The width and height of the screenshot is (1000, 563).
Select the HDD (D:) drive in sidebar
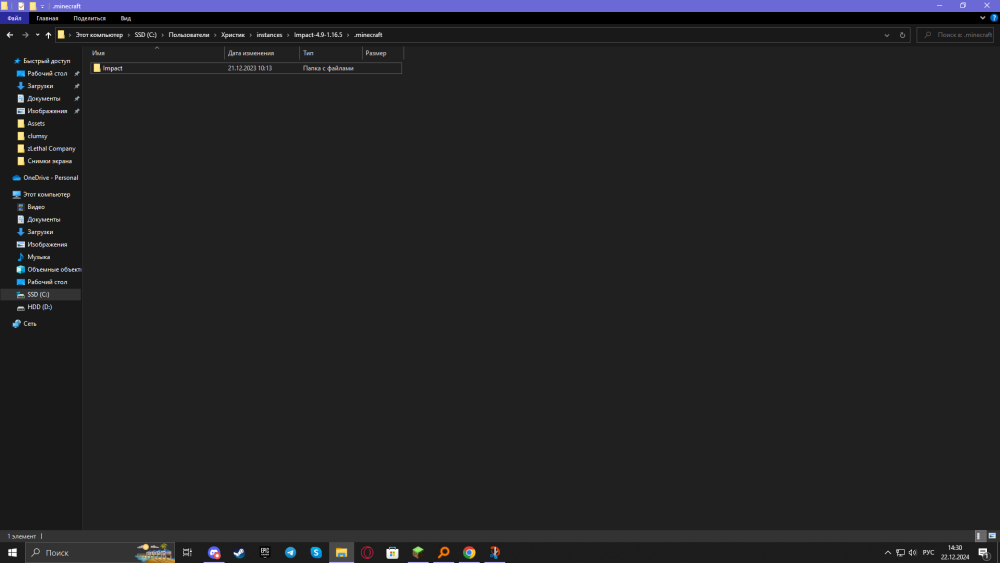click(40, 307)
